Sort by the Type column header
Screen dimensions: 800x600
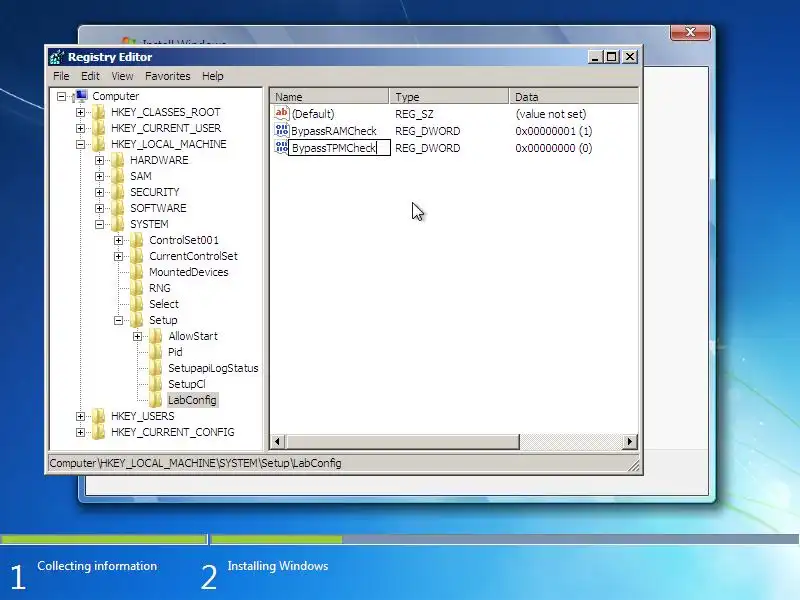(x=449, y=96)
